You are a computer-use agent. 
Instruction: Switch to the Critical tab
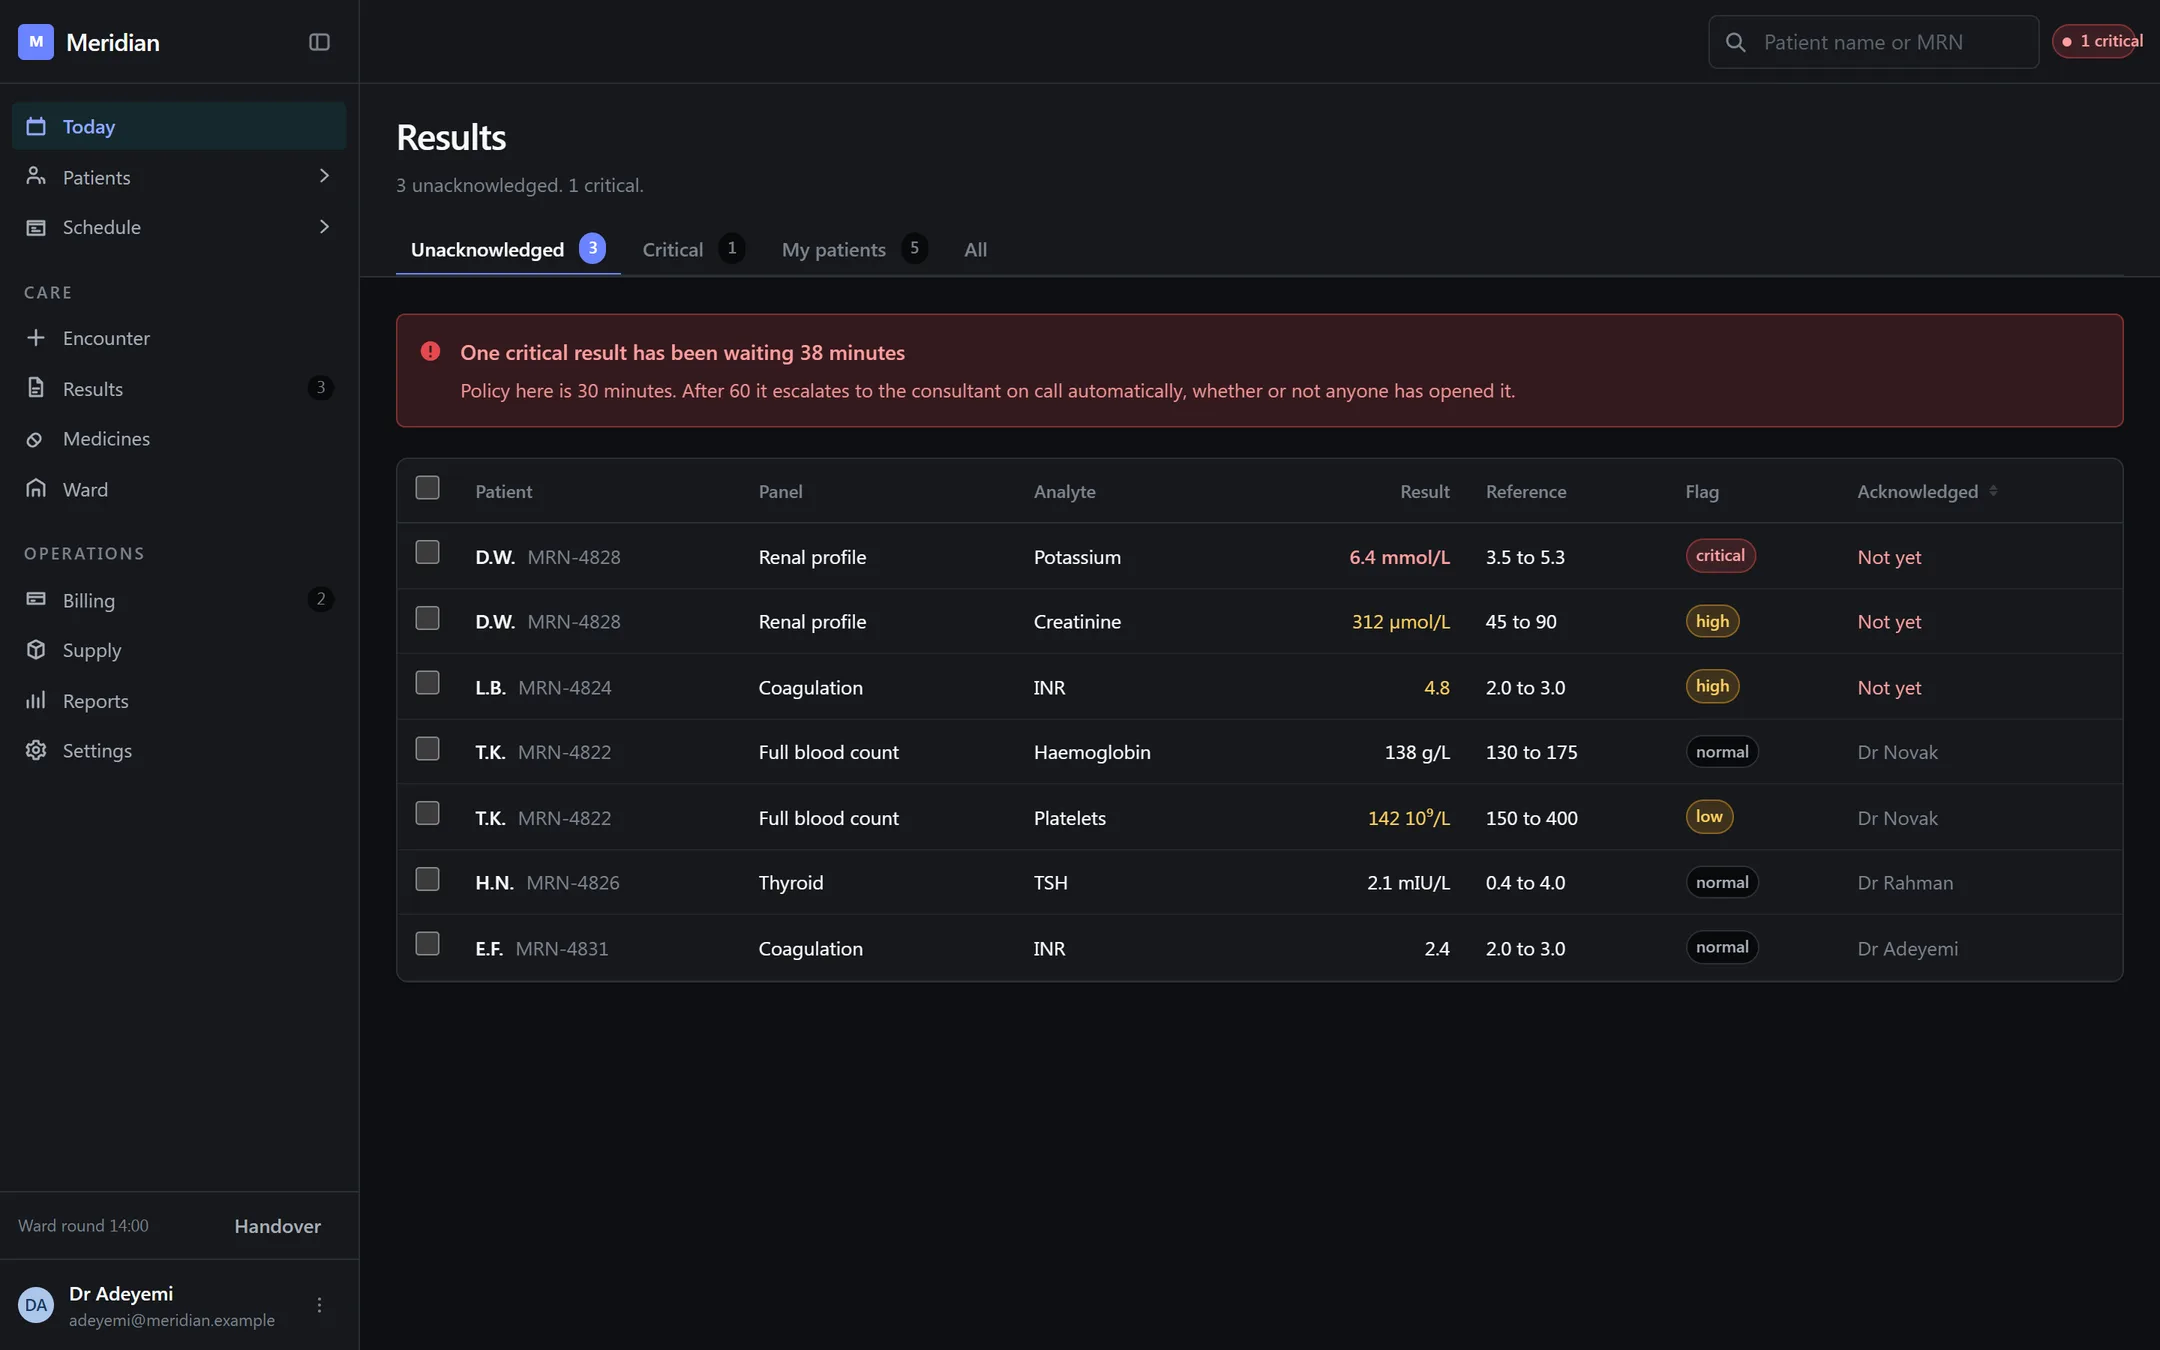point(693,250)
